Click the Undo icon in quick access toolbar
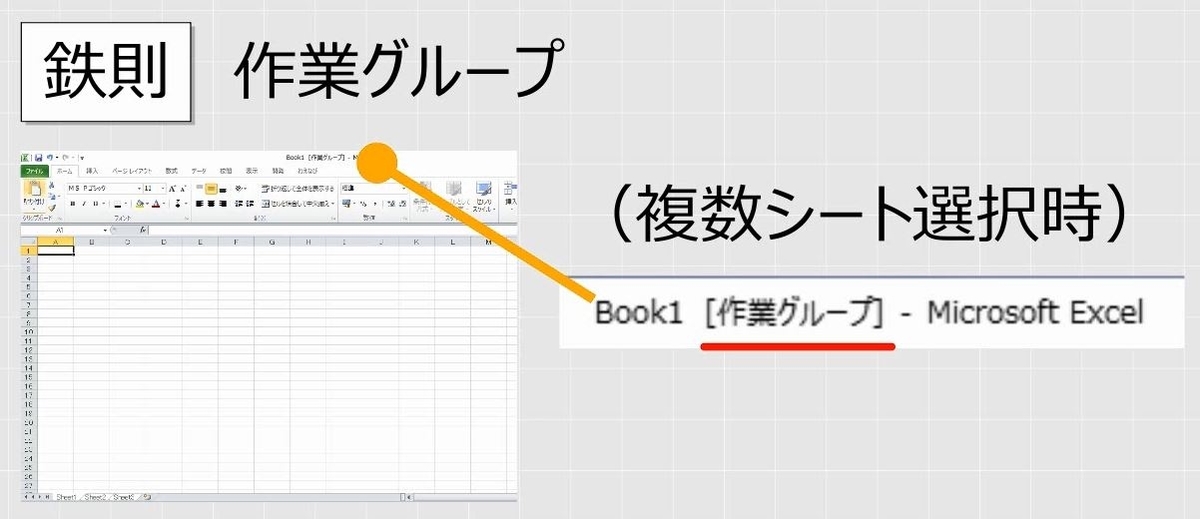 pos(50,158)
